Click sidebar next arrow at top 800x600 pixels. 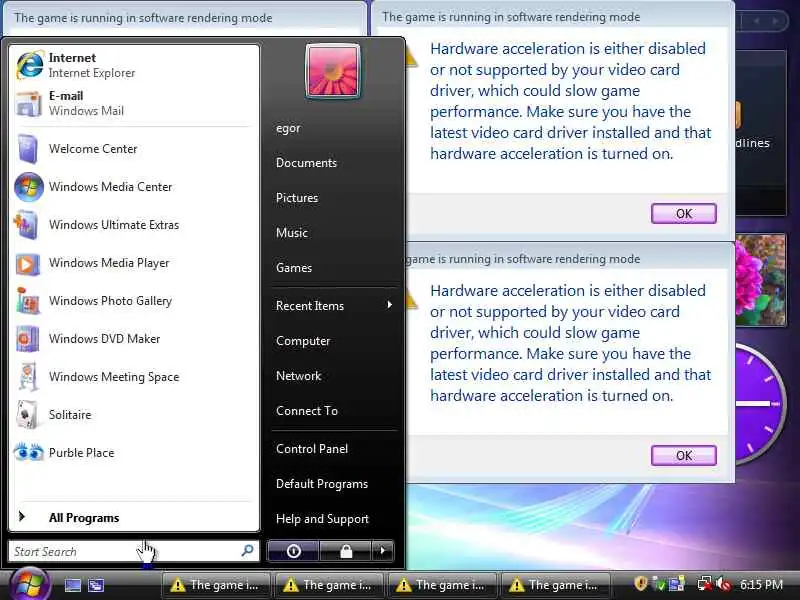click(x=776, y=21)
